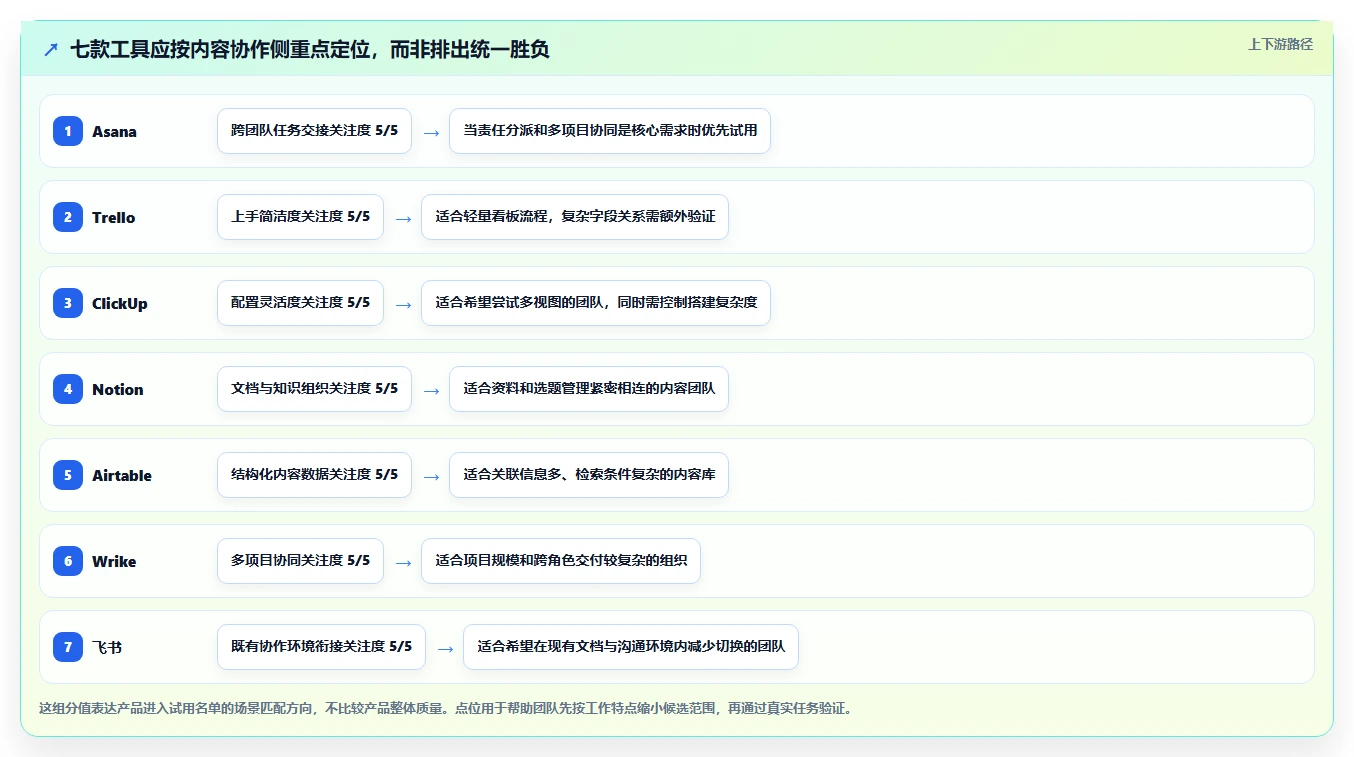Viewport: 1354px width, 757px height.
Task: Select the ClickUp tool name
Action: [x=120, y=304]
